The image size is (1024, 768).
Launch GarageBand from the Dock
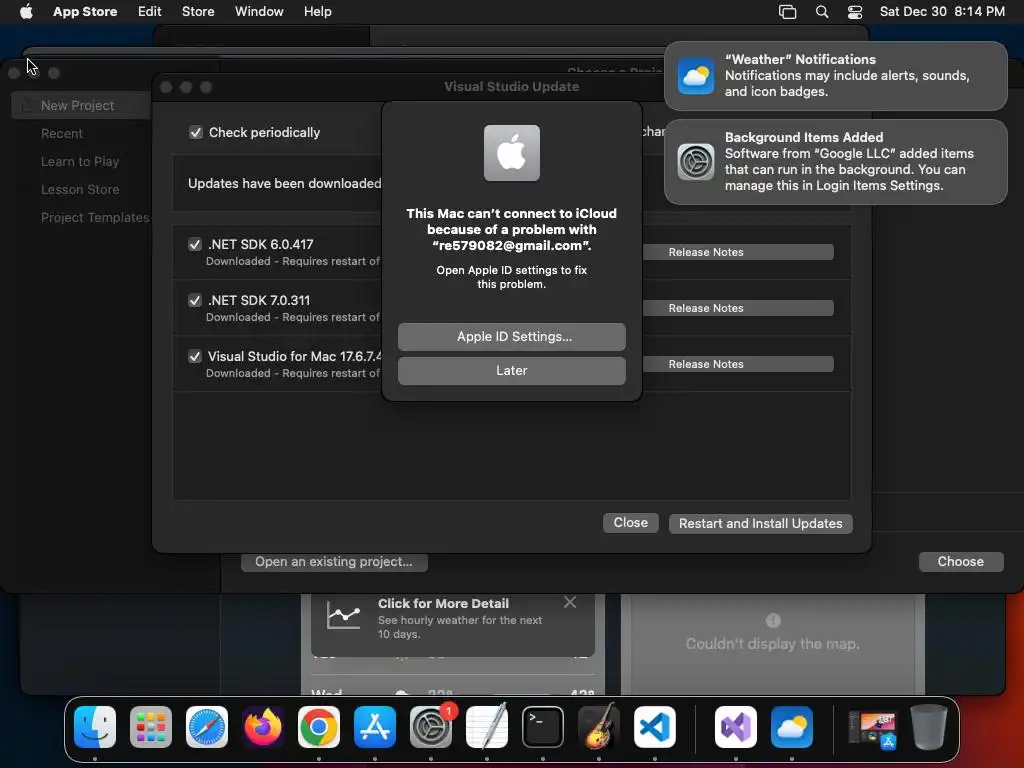[x=599, y=727]
